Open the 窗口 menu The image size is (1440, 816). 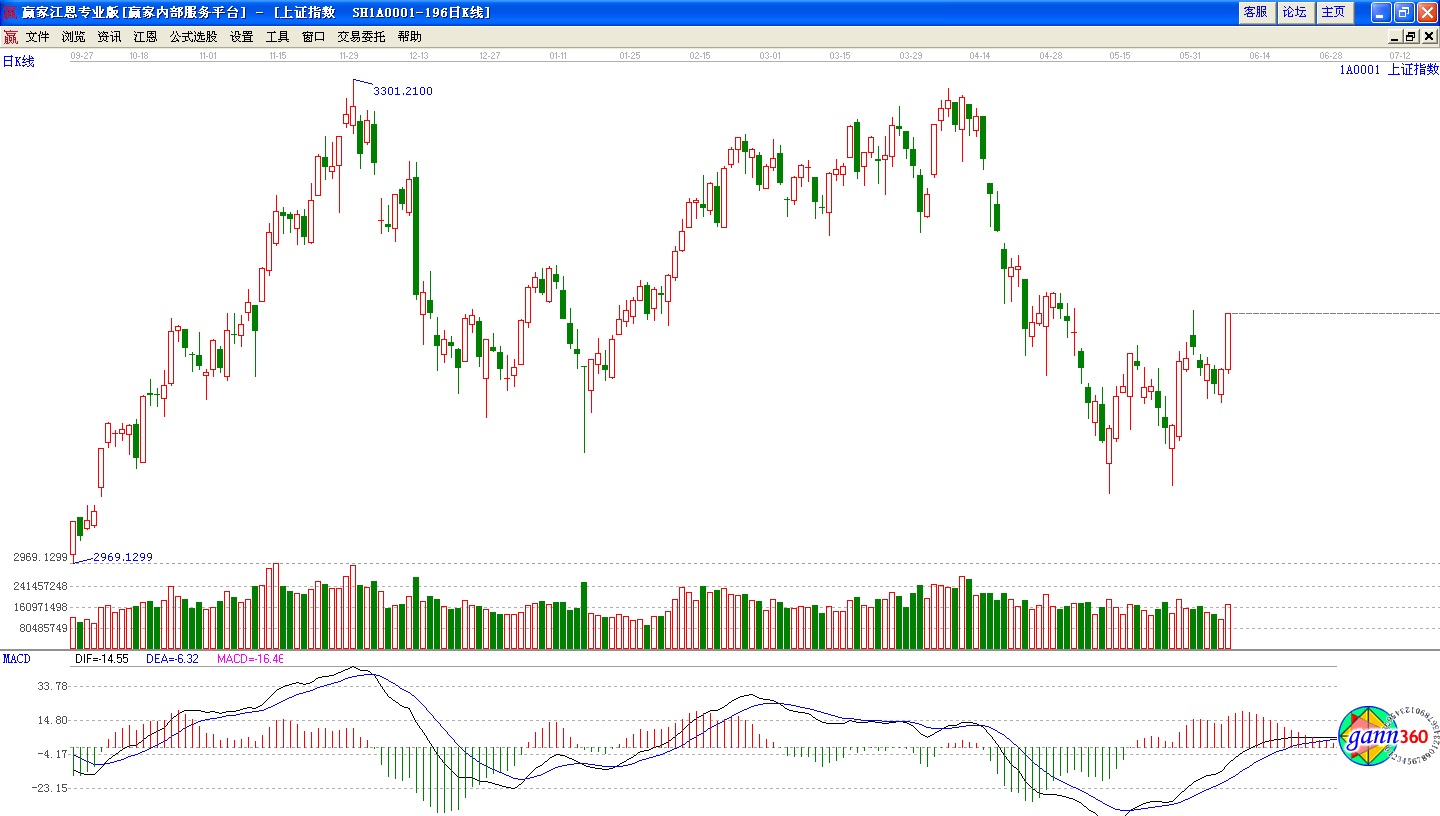pos(314,37)
